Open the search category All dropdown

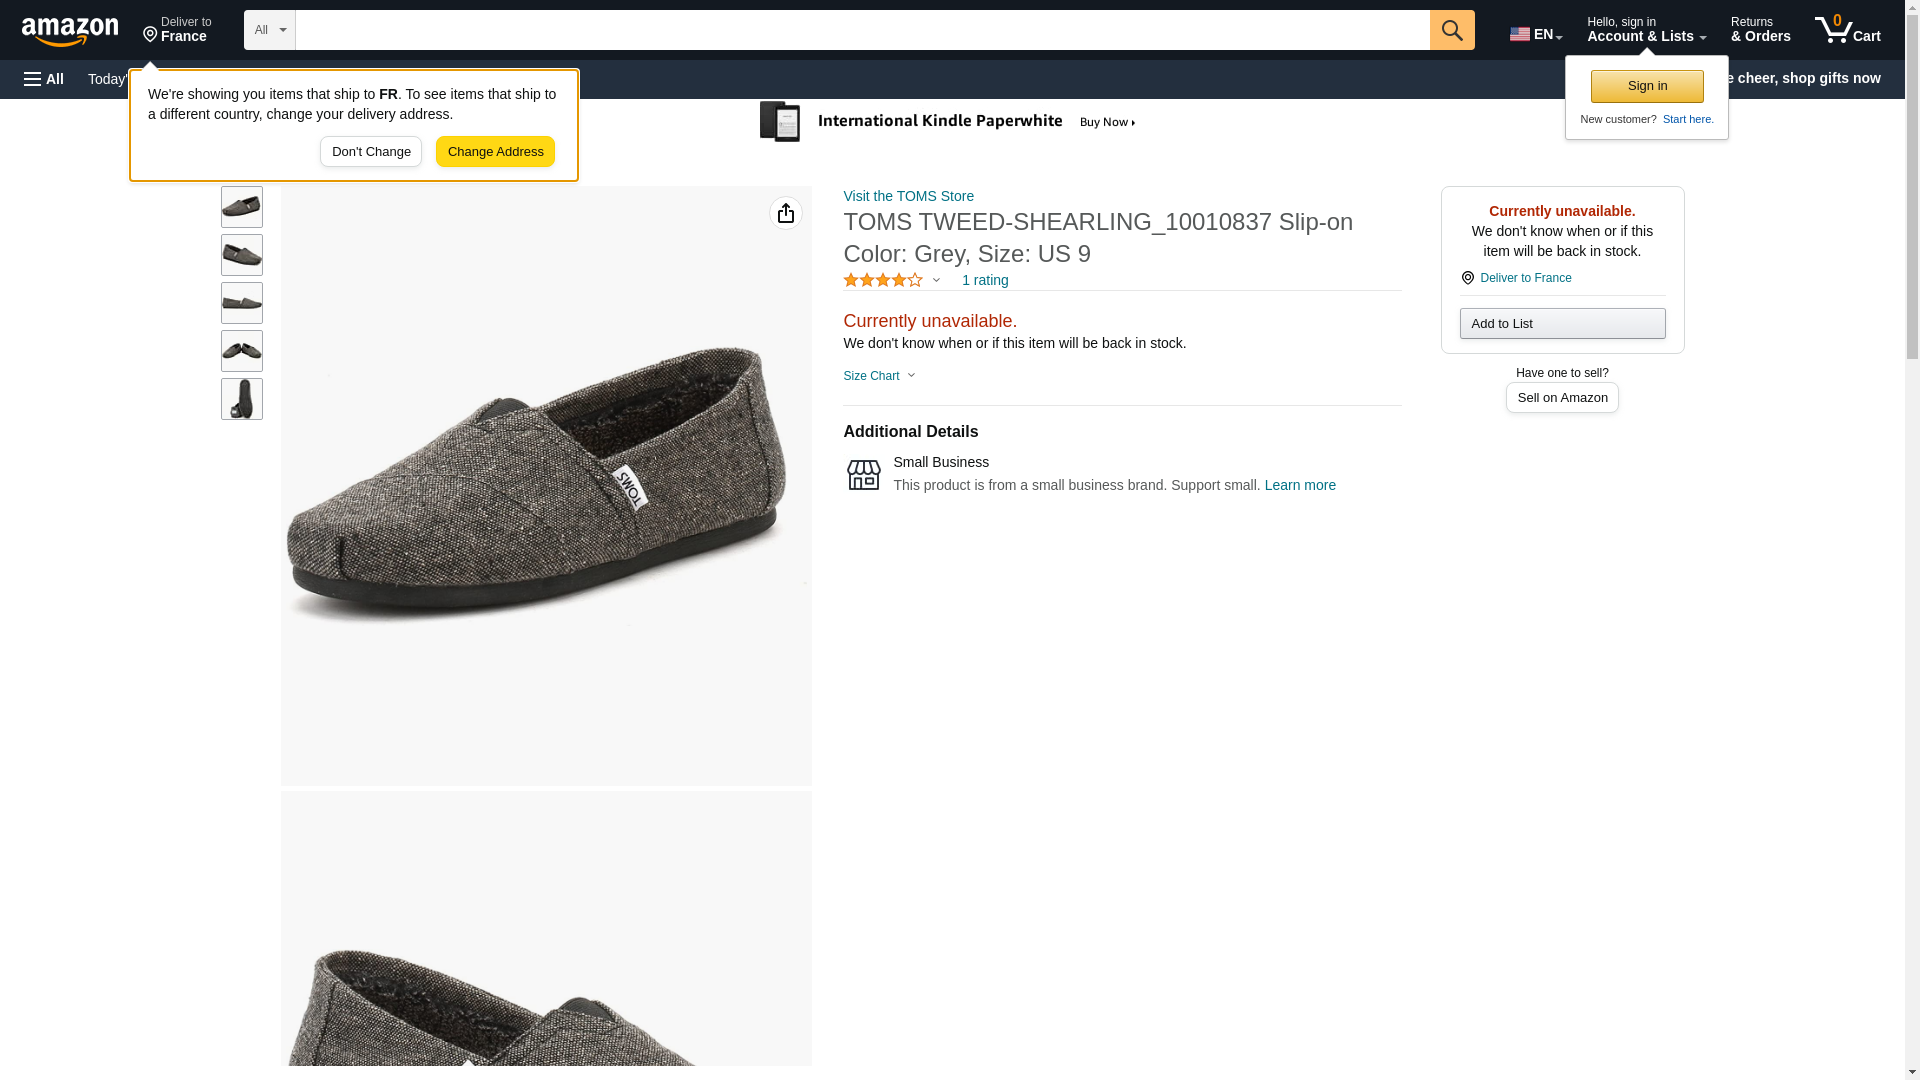(x=269, y=30)
